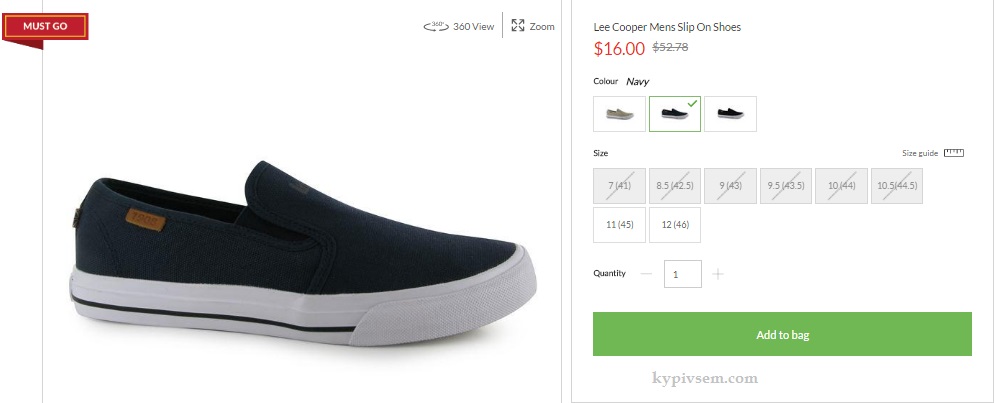Screen dimensions: 994x403
Task: Pick size 8.5 (42.5) option
Action: (x=675, y=186)
